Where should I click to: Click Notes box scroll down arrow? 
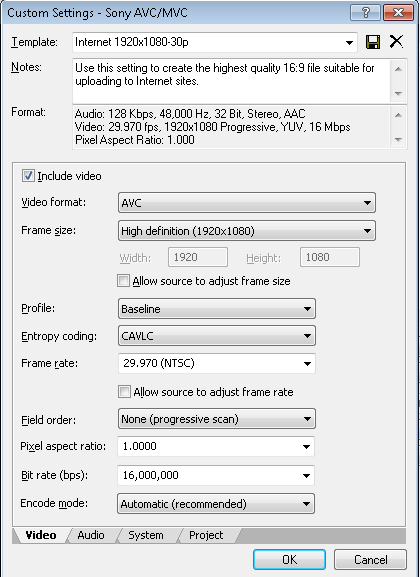coord(399,94)
